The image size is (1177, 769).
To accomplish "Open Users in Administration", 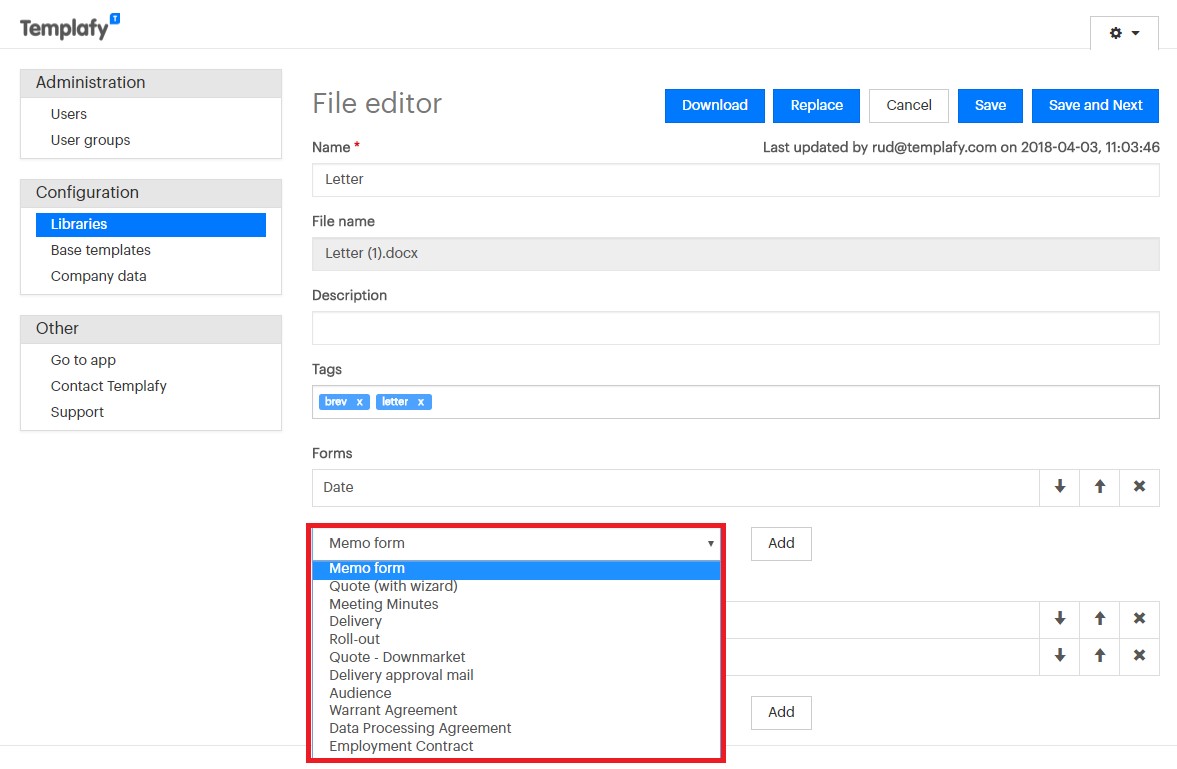I will [69, 114].
